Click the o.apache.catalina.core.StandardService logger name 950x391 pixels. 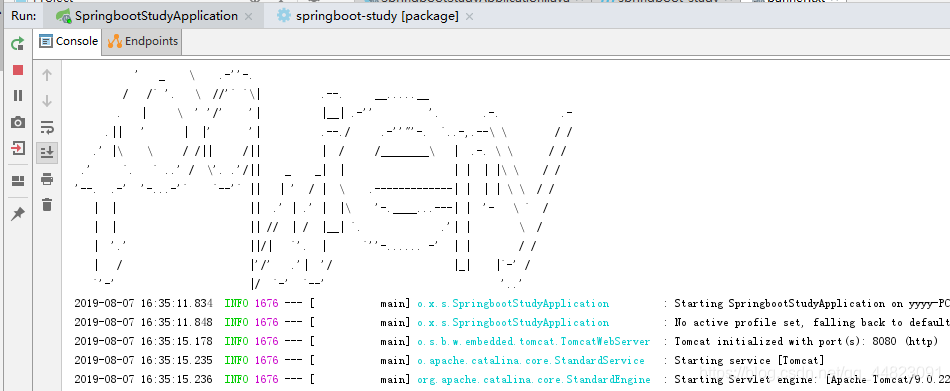531,361
